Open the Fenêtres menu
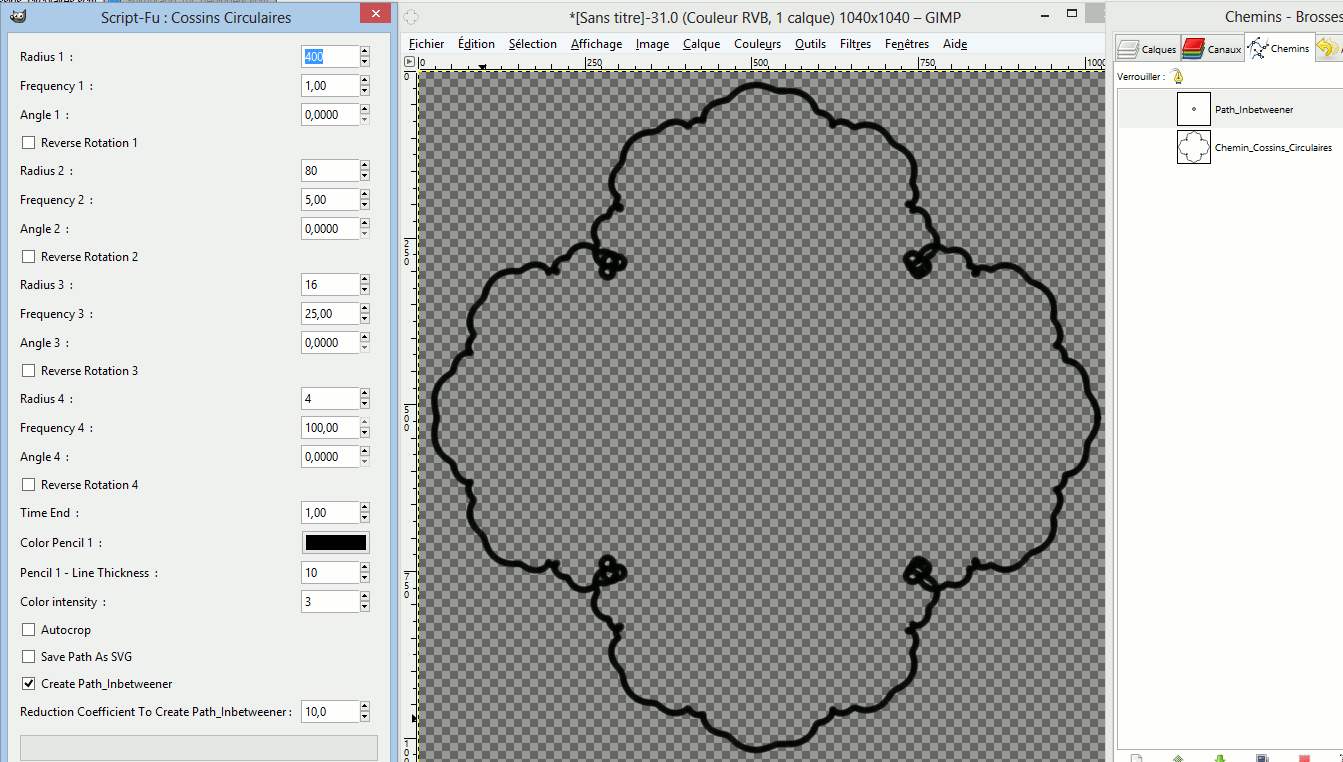The width and height of the screenshot is (1343, 762). point(907,44)
